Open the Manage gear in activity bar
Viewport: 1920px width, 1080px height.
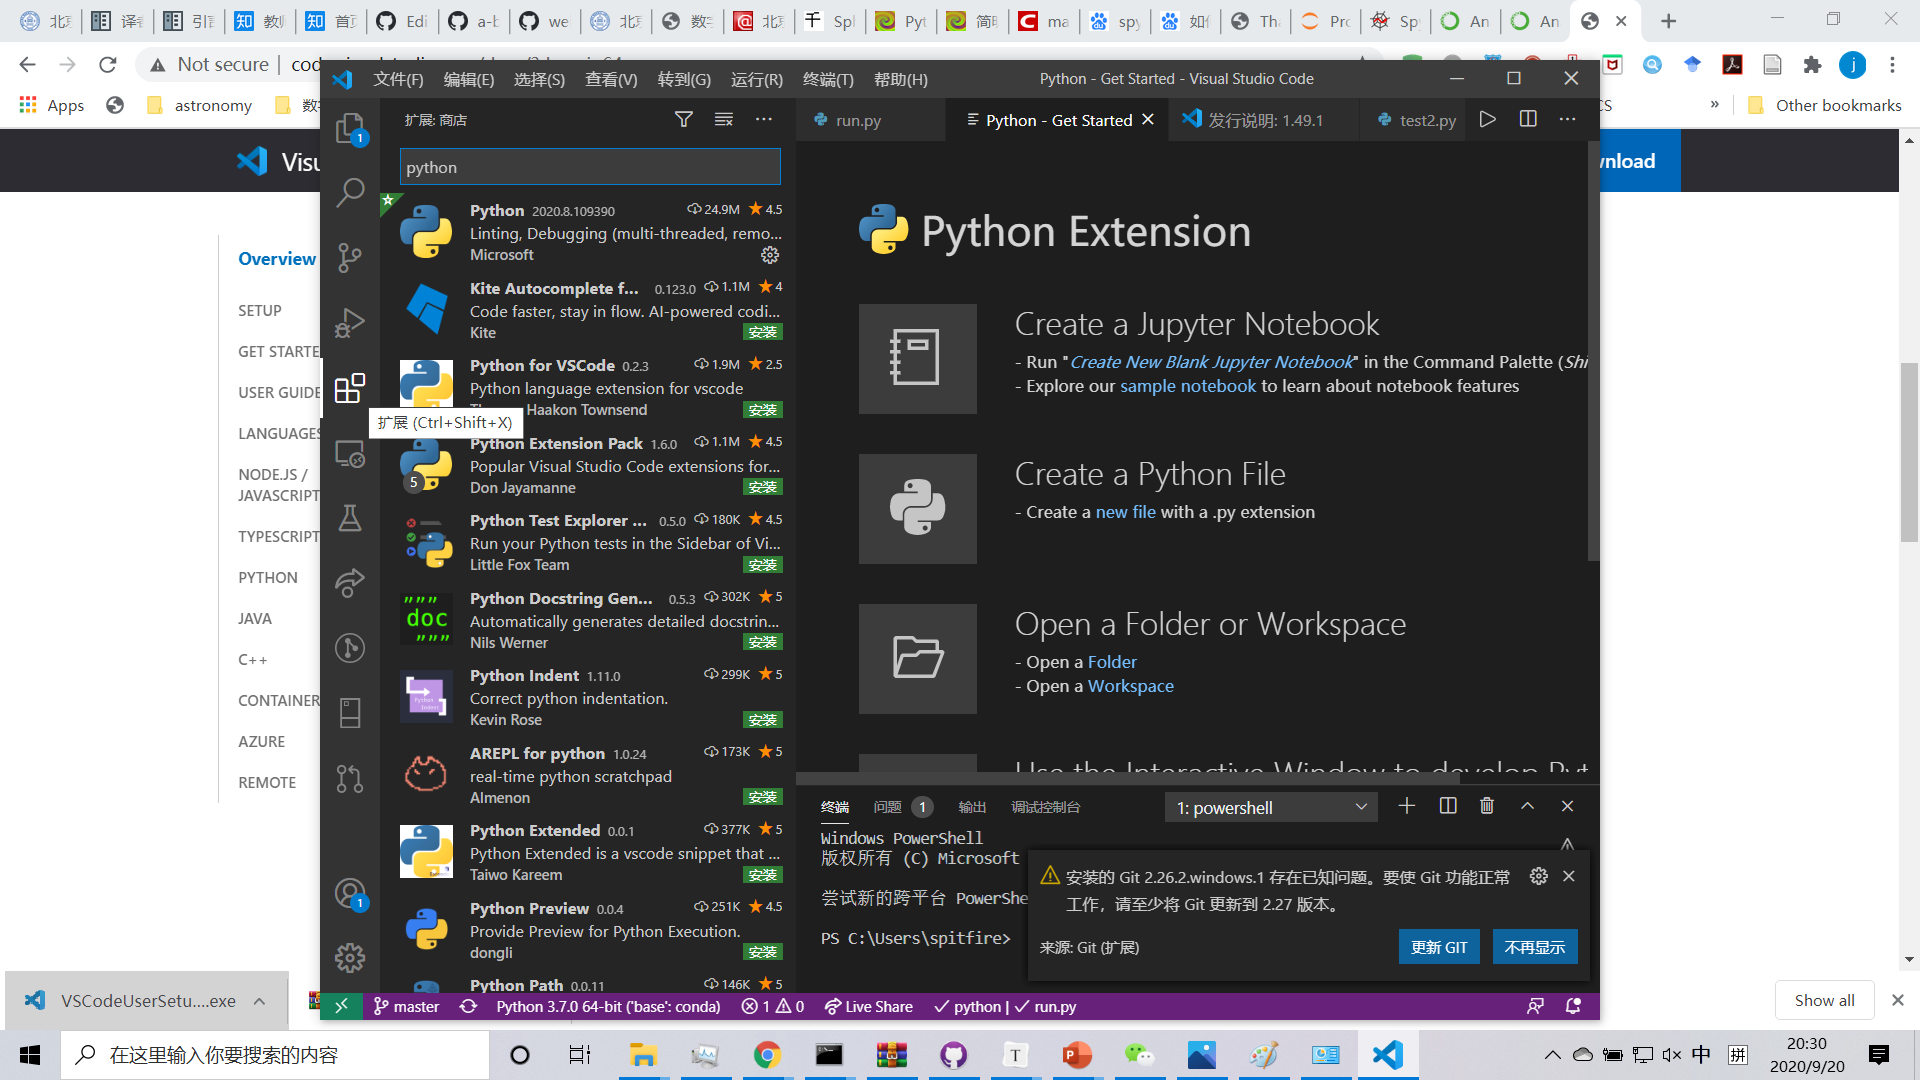pos(350,958)
